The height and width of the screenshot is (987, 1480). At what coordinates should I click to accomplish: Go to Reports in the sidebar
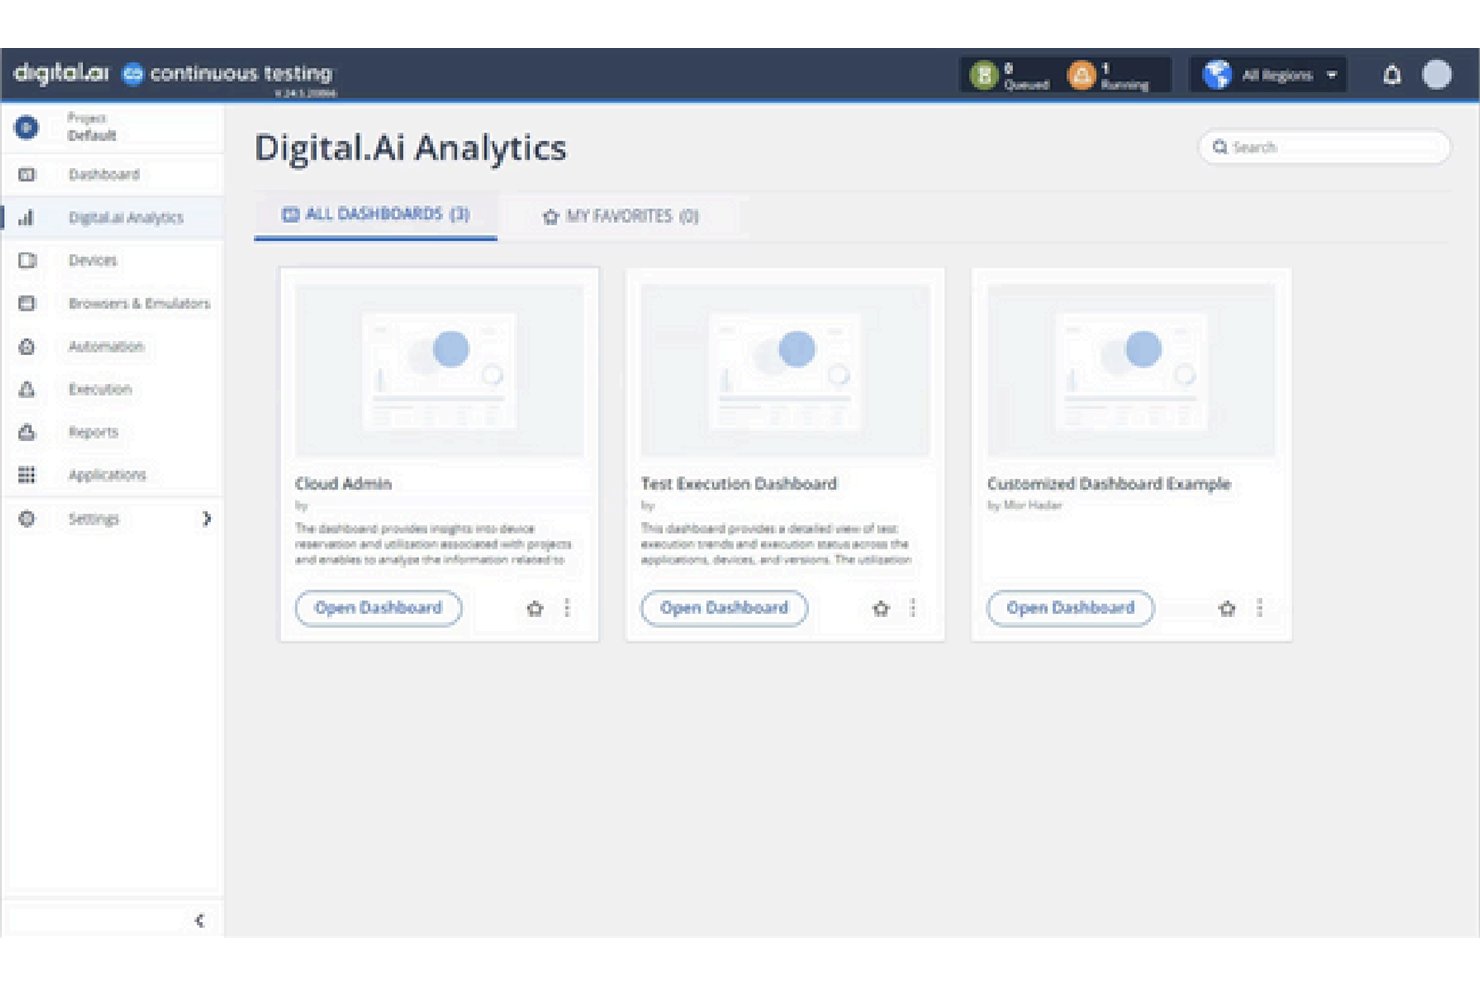click(x=93, y=432)
